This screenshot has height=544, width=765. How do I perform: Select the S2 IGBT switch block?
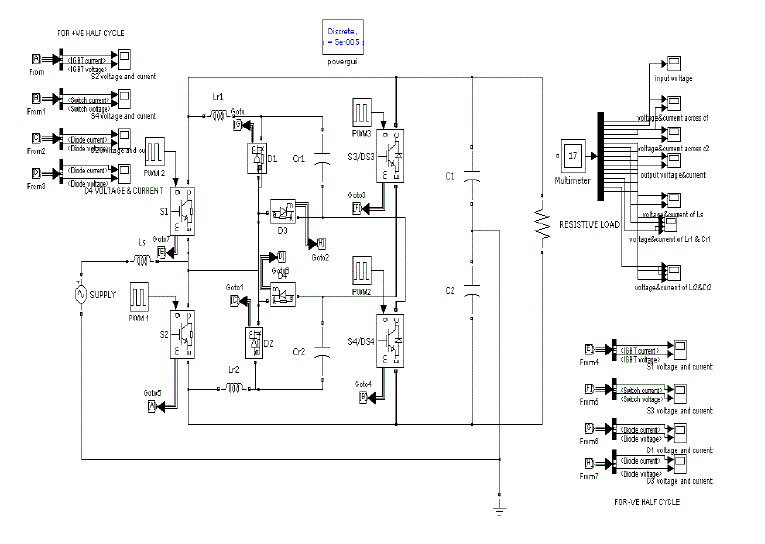pyautogui.click(x=185, y=333)
